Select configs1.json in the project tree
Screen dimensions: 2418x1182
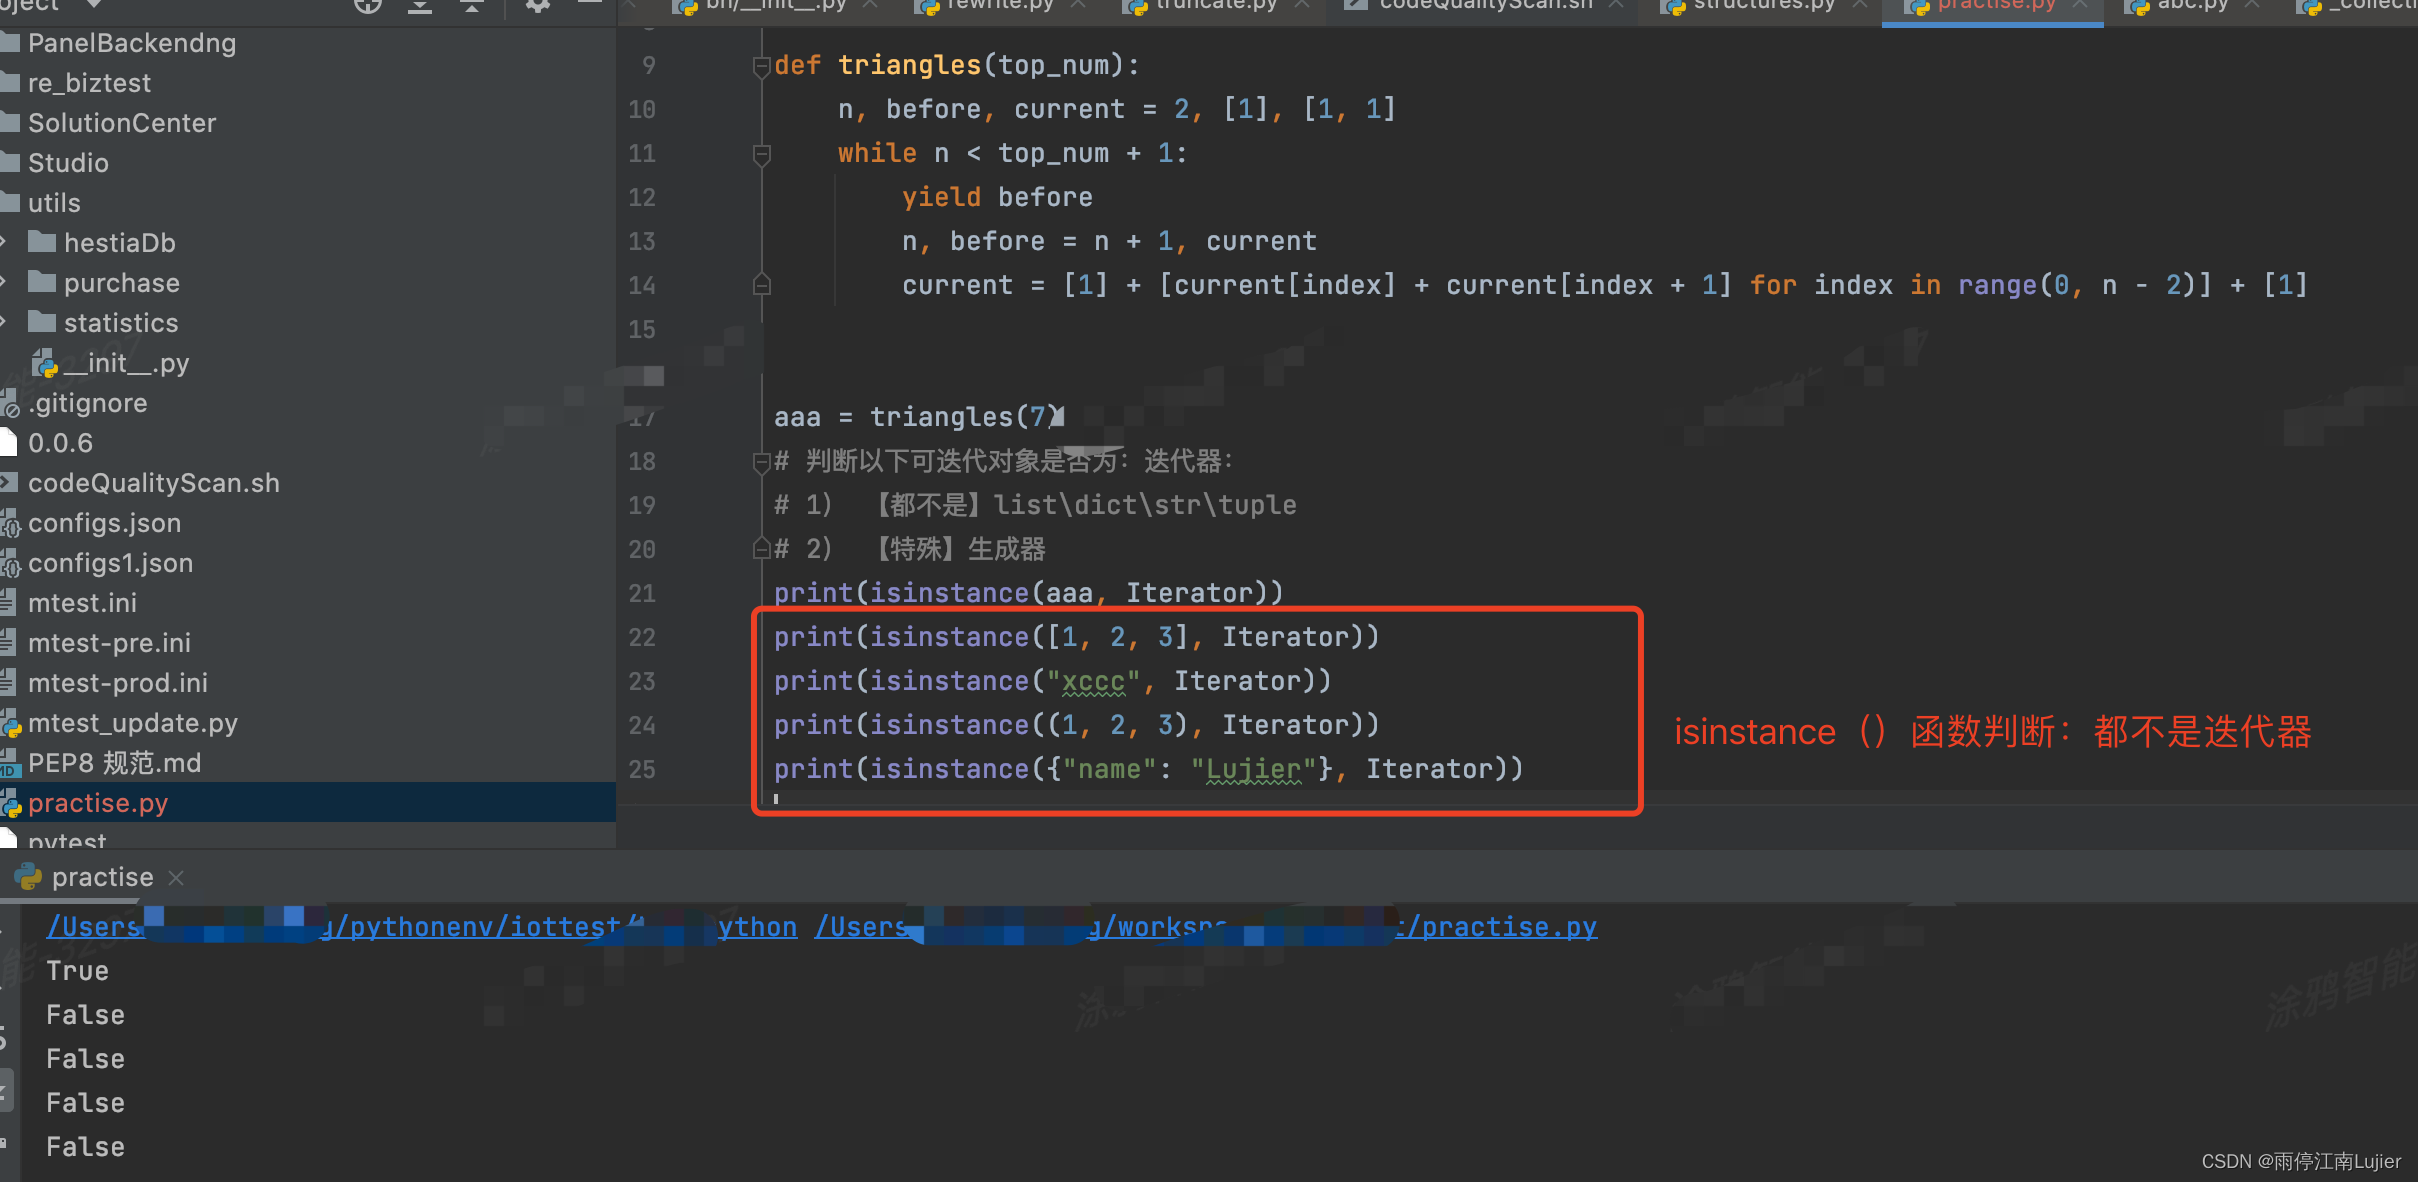point(110,563)
